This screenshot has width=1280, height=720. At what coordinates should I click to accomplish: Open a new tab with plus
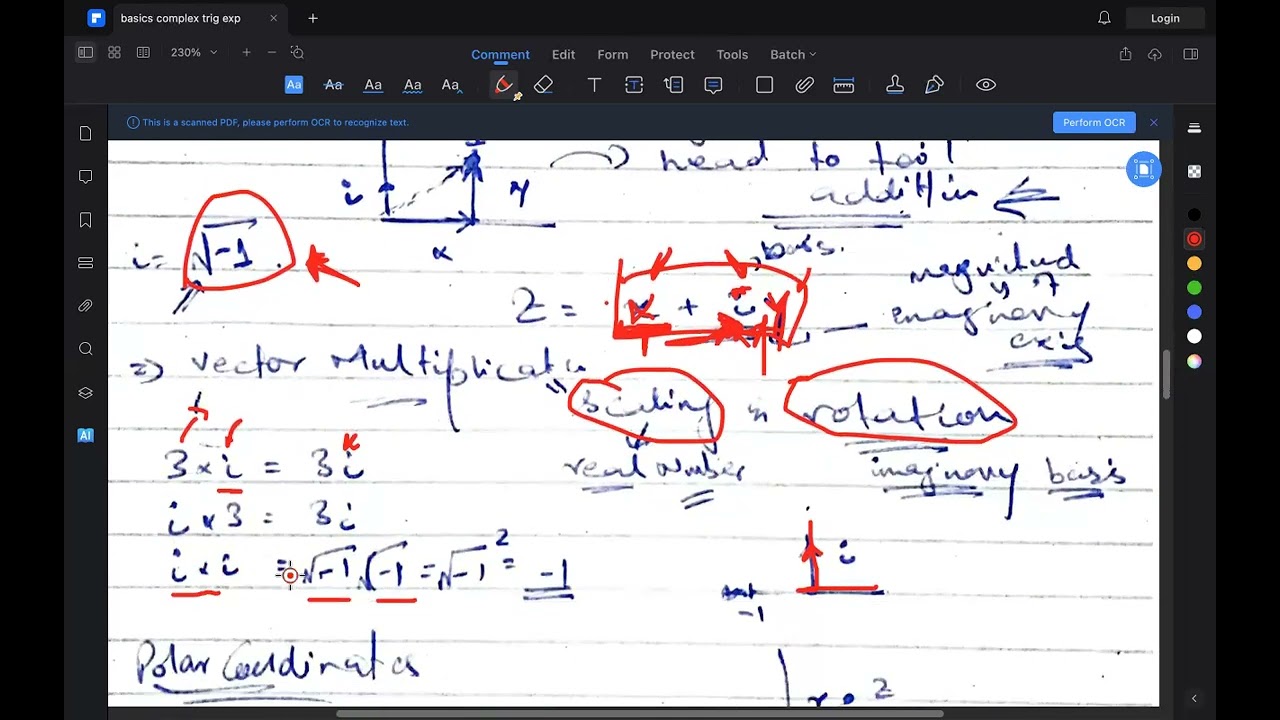pyautogui.click(x=313, y=18)
